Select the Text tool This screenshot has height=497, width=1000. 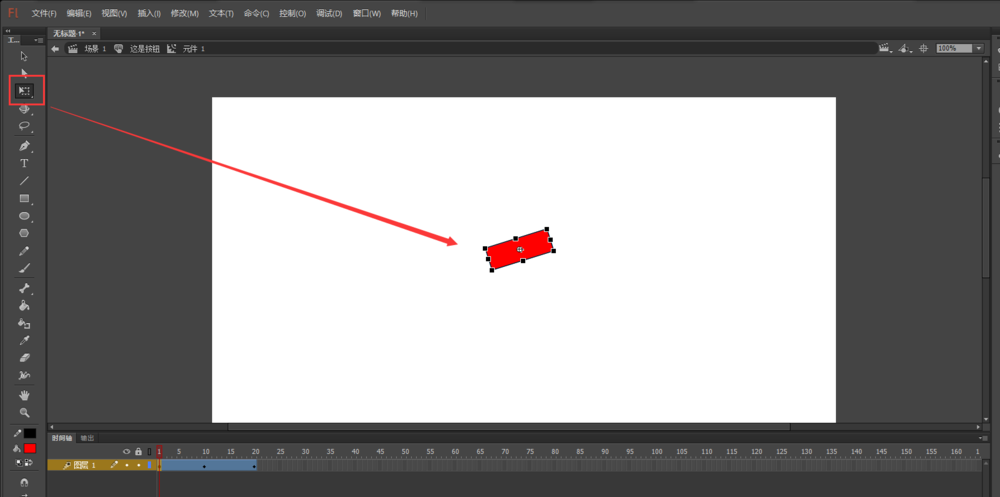point(24,163)
